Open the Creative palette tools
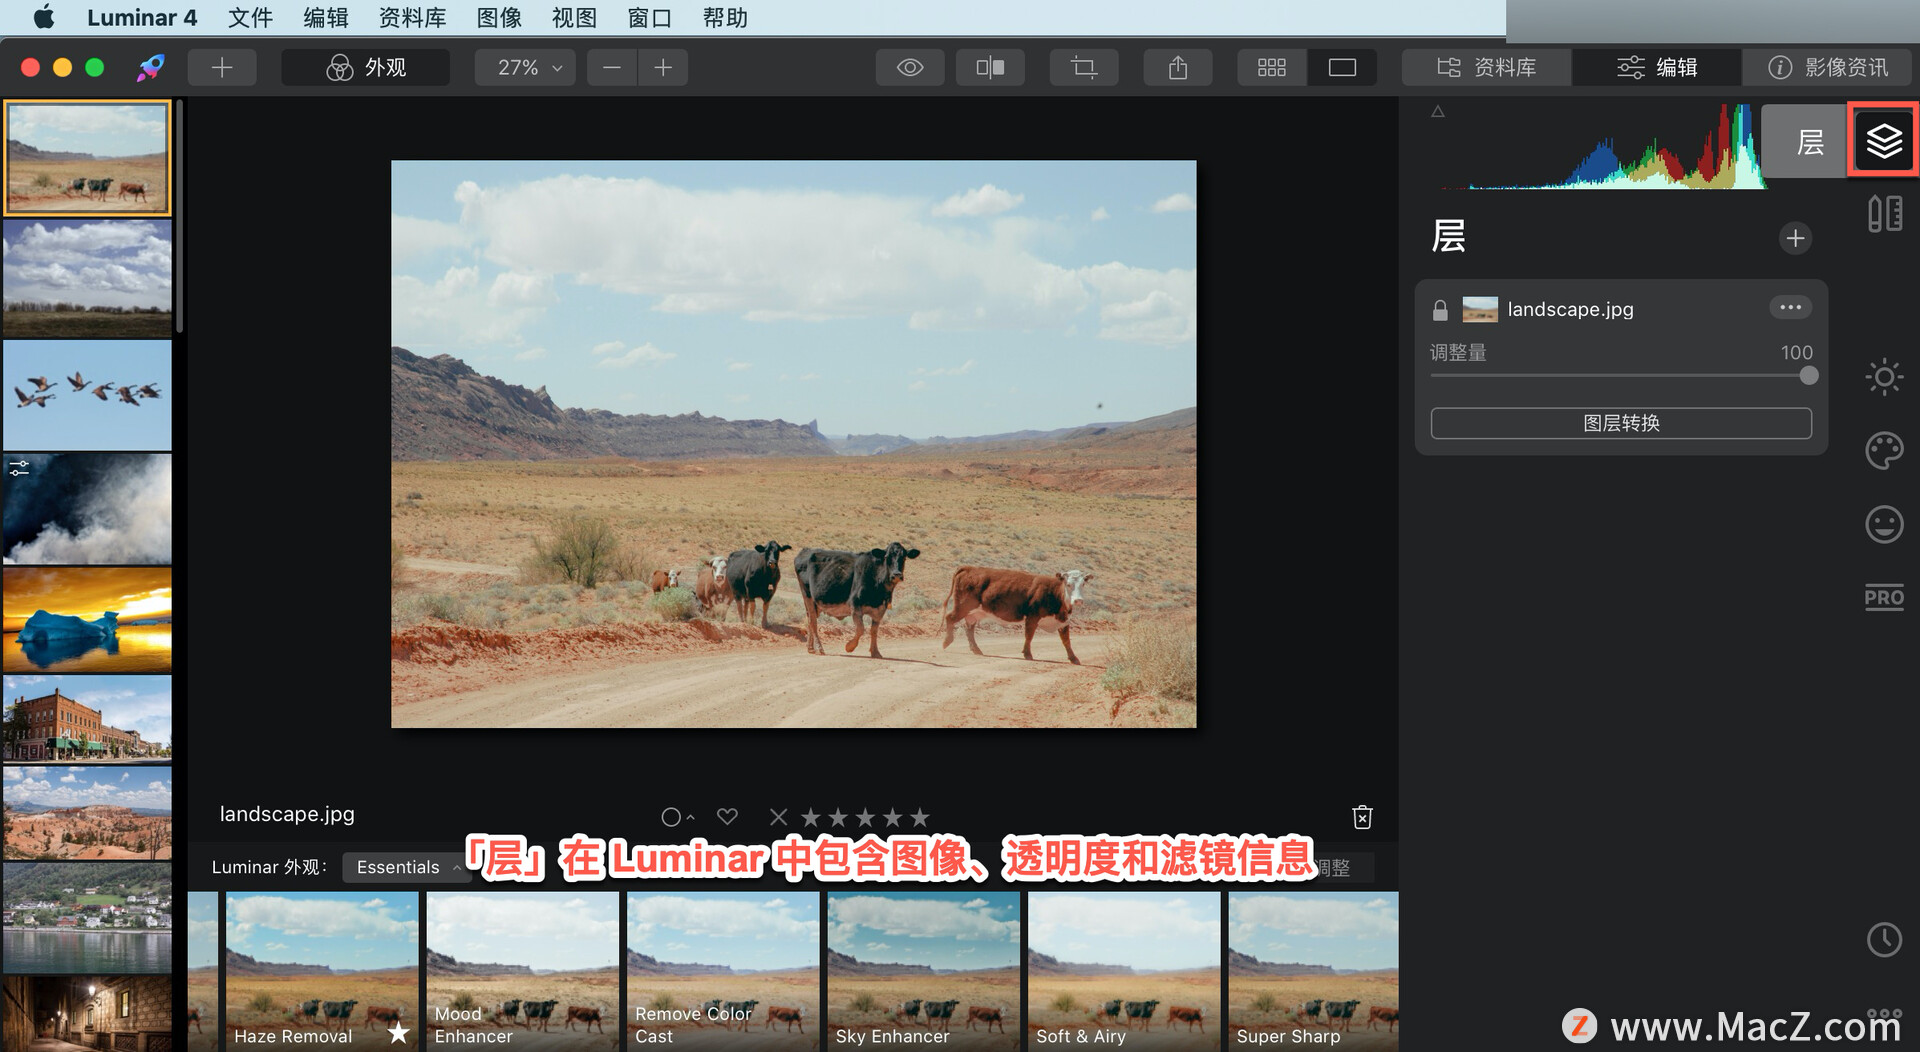 1884,451
